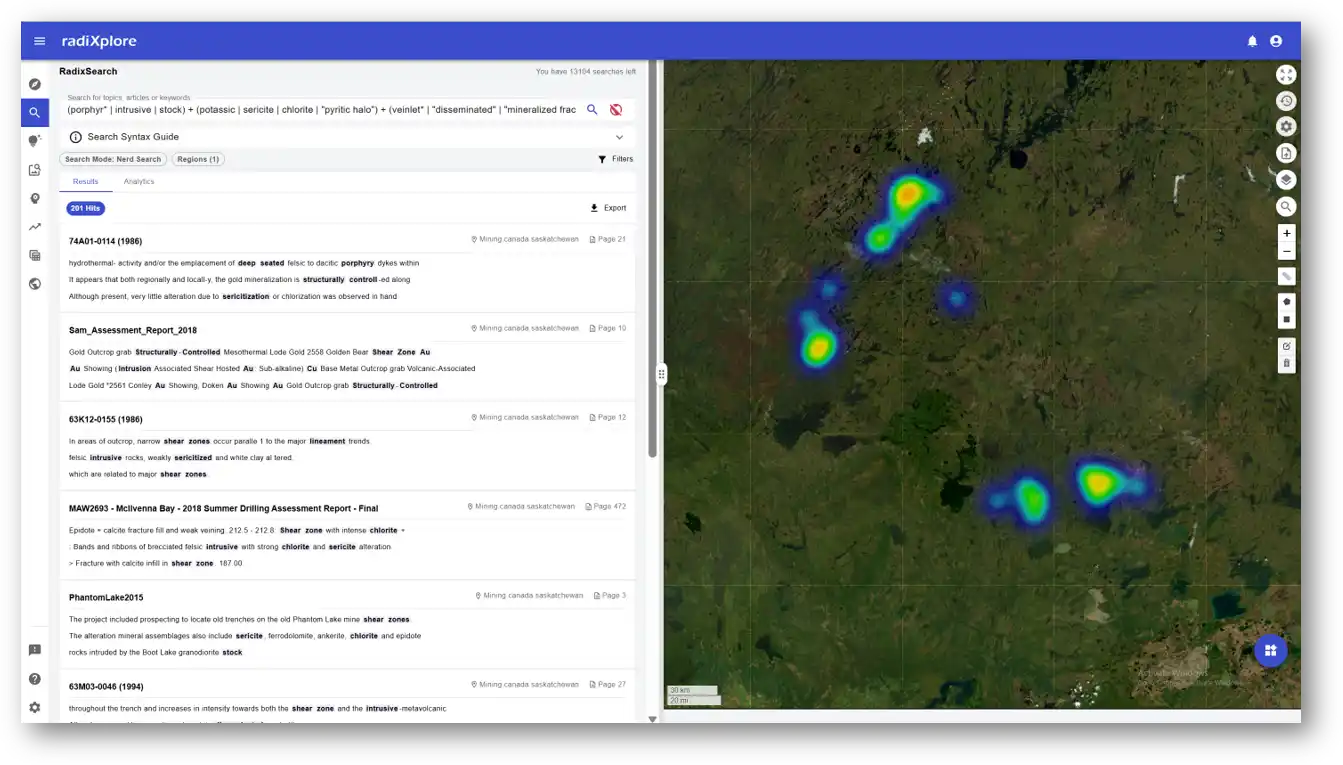Click the Export button
Viewport: 1343px width, 765px height.
(x=608, y=208)
